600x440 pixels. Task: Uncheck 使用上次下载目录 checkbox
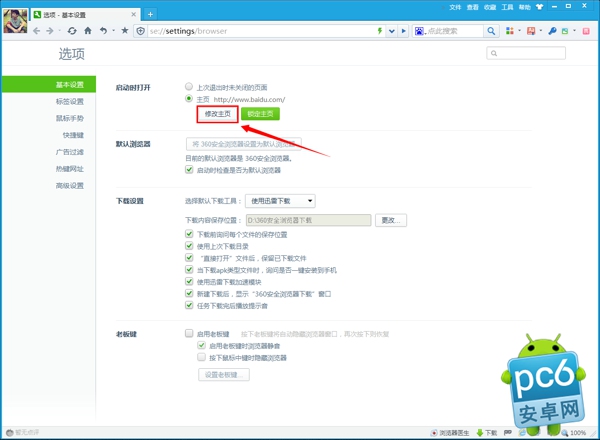click(190, 246)
